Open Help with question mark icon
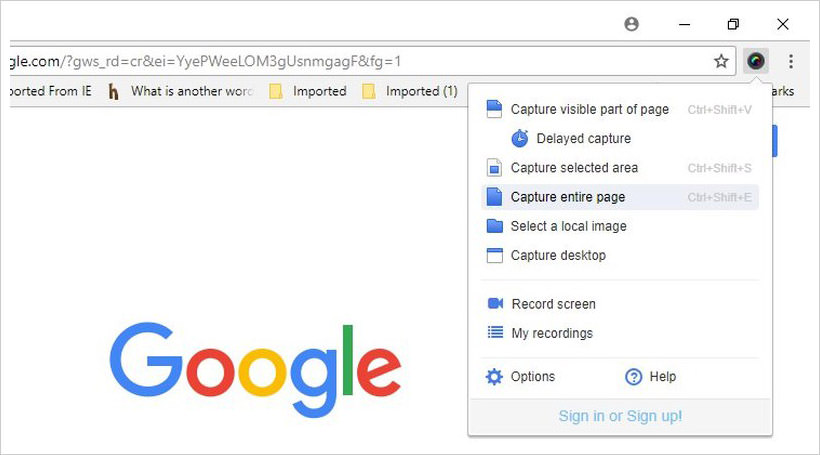The height and width of the screenshot is (455, 820). click(x=633, y=377)
